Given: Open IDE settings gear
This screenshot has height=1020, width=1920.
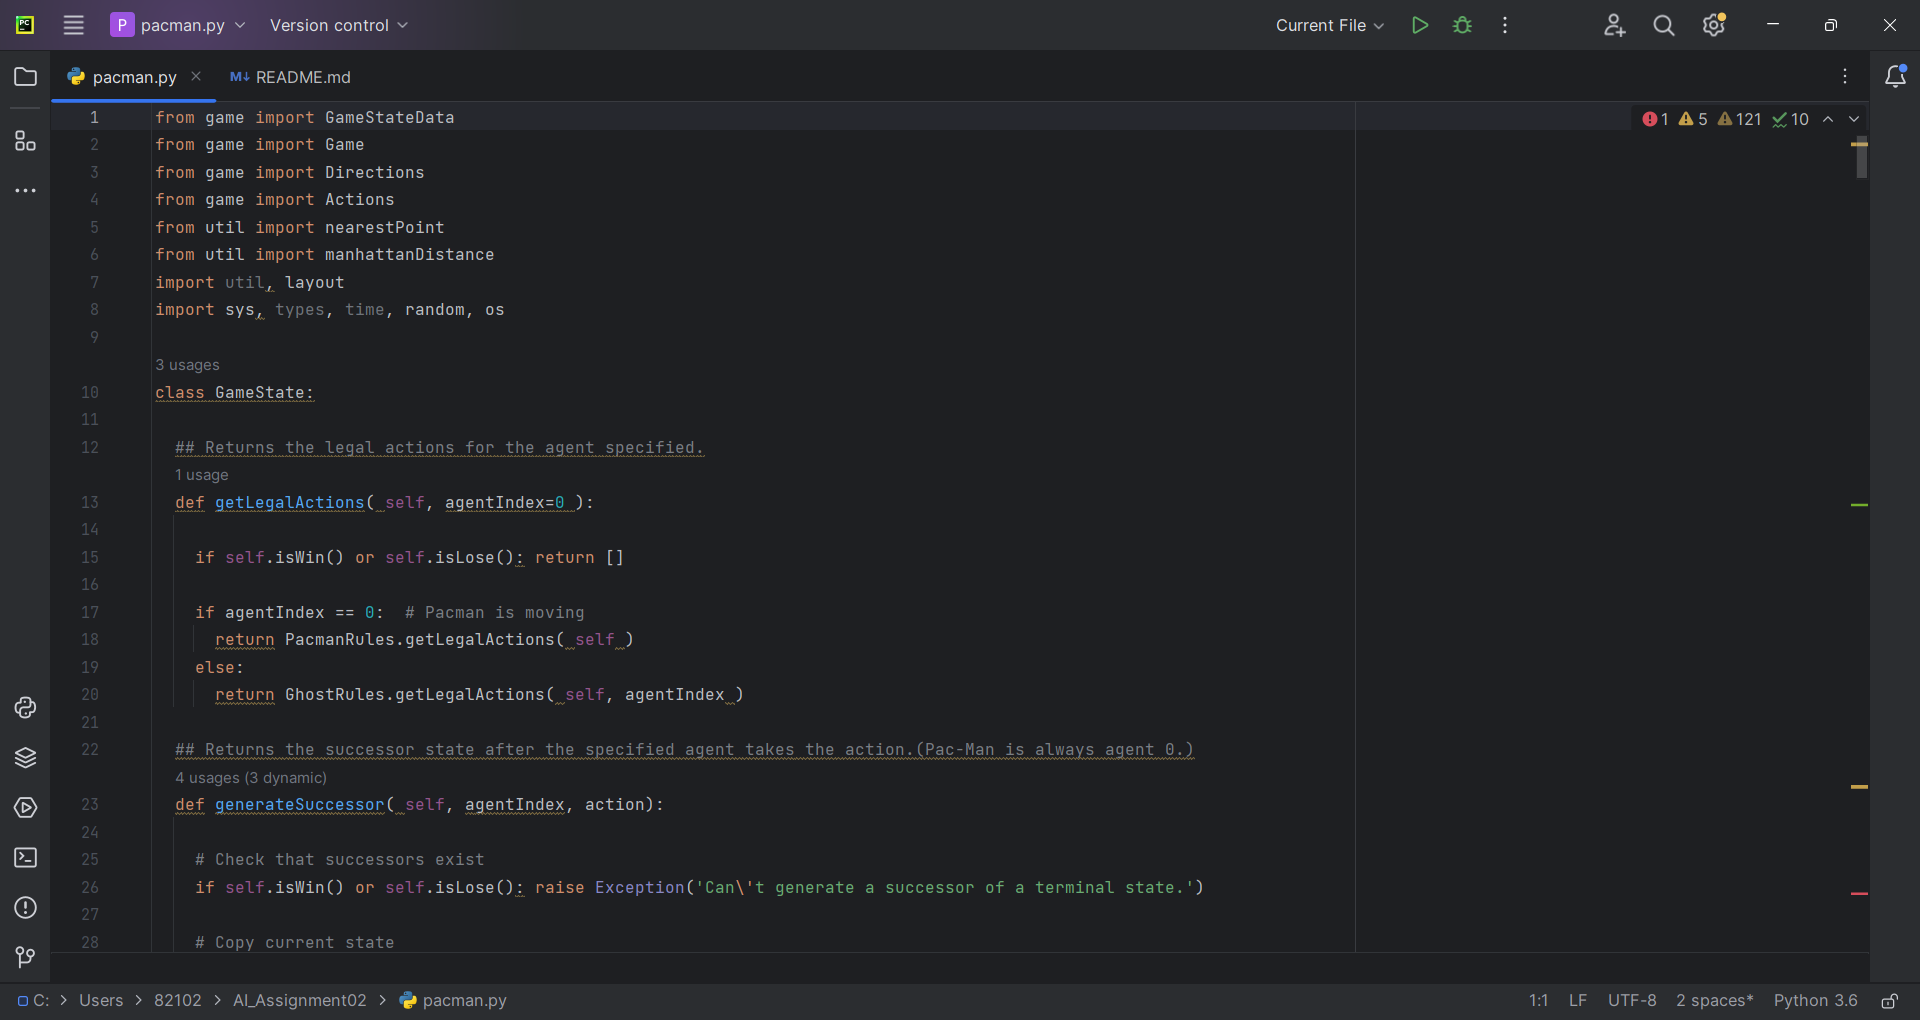Looking at the screenshot, I should pyautogui.click(x=1714, y=25).
